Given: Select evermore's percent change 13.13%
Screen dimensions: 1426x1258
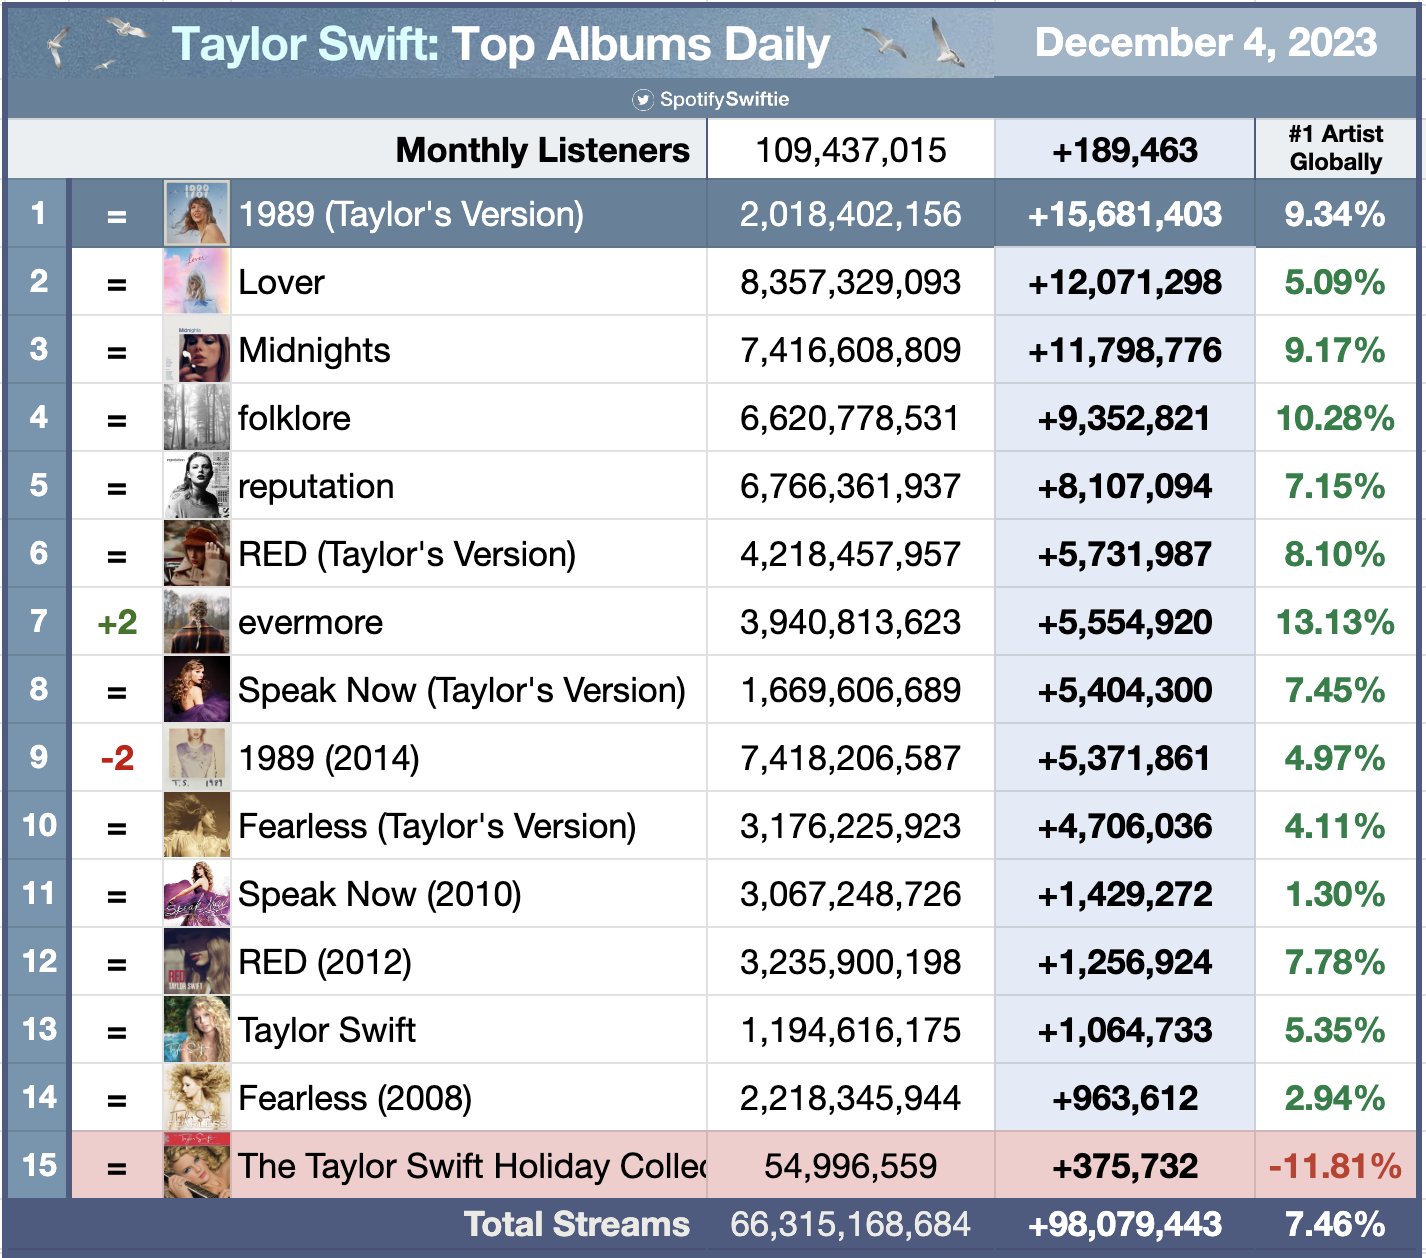Looking at the screenshot, I should click(1335, 622).
